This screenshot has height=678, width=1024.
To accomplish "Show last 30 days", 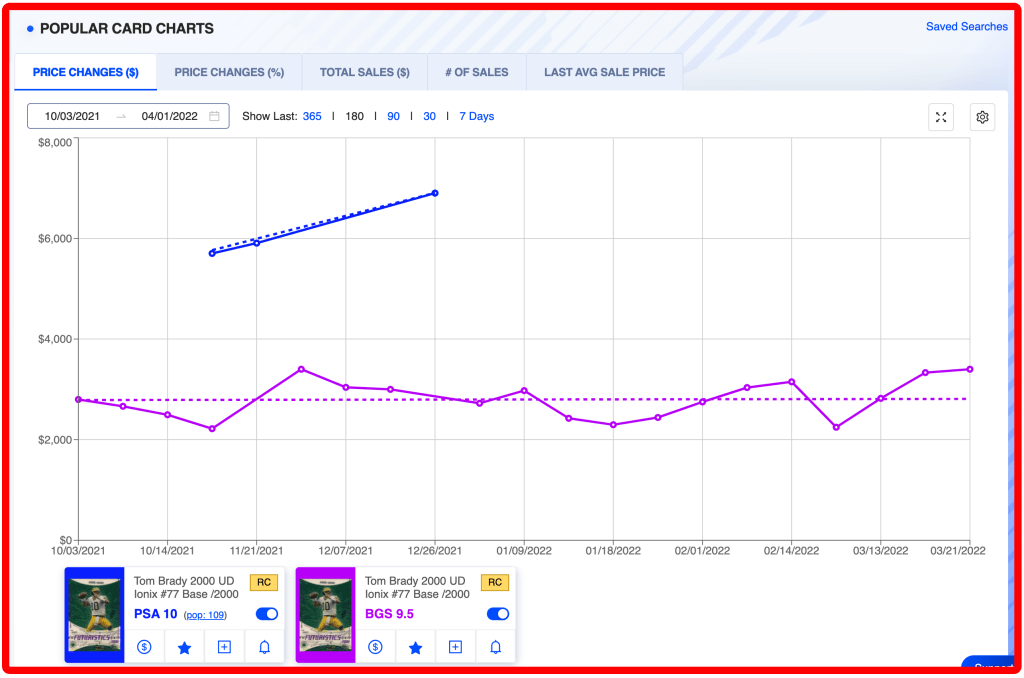I will [x=429, y=116].
